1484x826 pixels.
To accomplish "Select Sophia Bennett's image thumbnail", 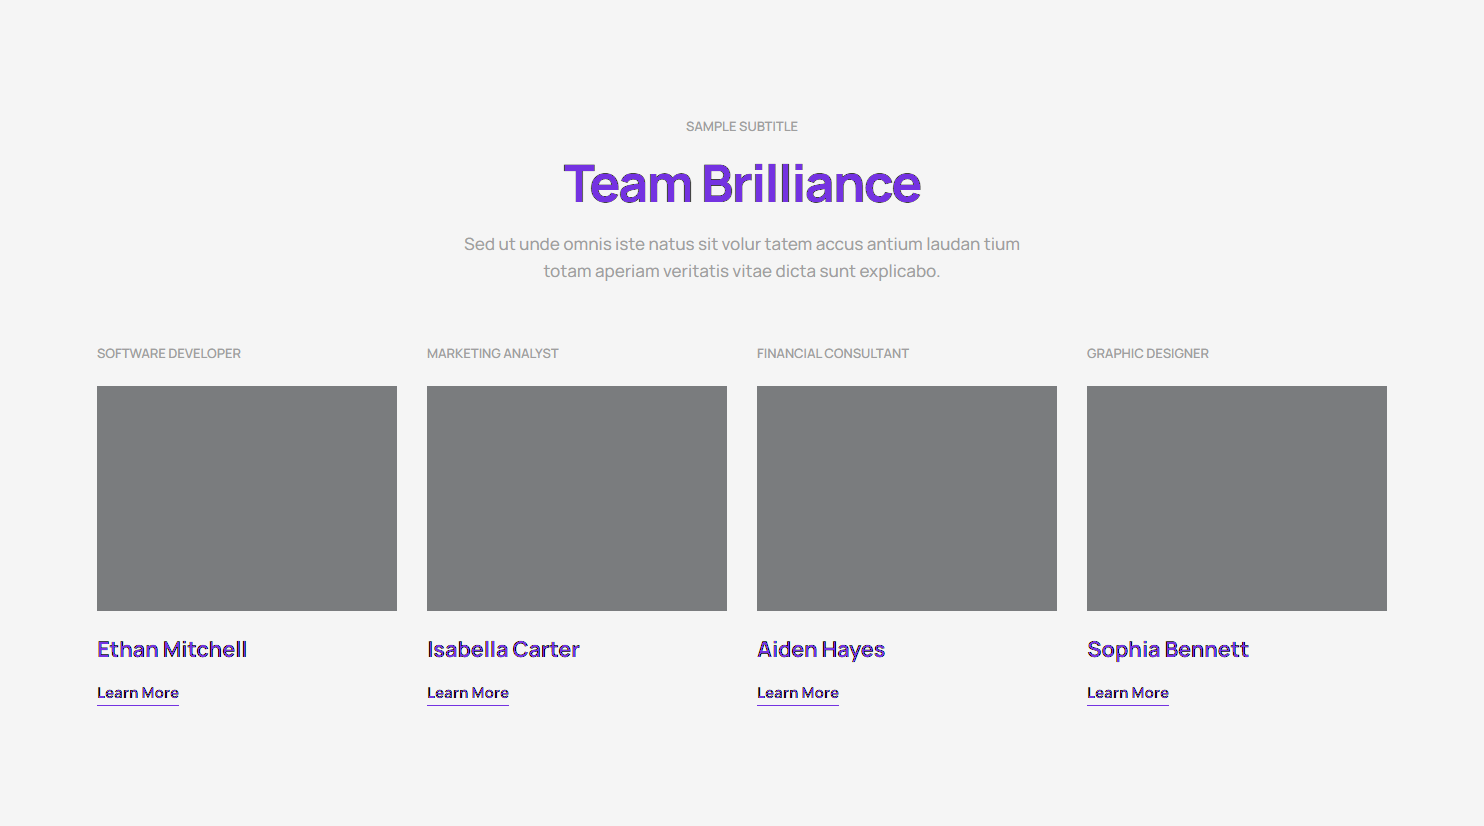I will pyautogui.click(x=1237, y=498).
